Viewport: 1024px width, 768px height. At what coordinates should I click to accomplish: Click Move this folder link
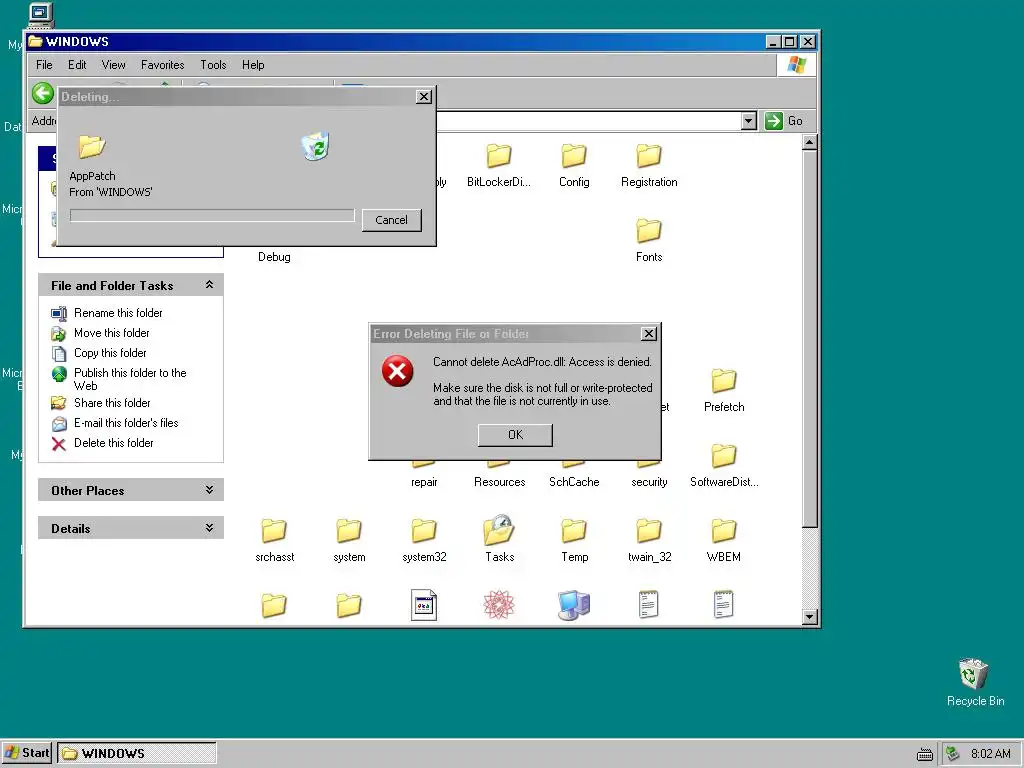(x=112, y=333)
